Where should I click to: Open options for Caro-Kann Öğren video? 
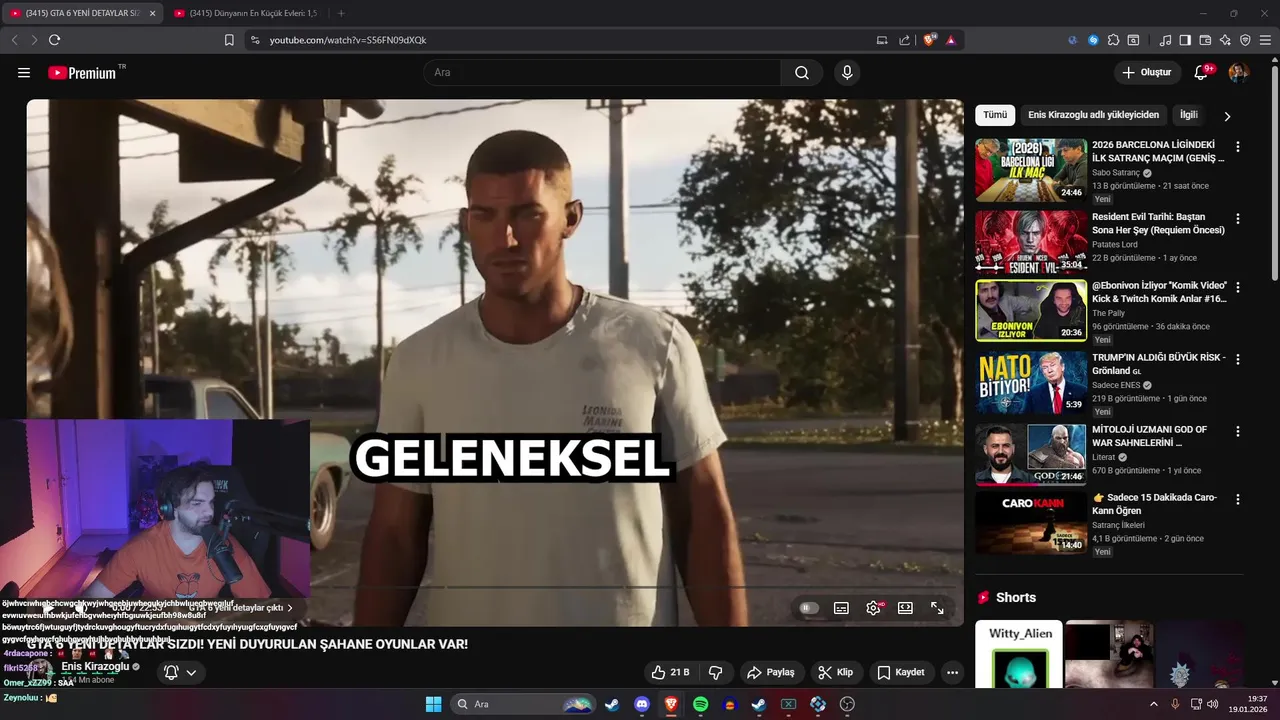(x=1238, y=499)
